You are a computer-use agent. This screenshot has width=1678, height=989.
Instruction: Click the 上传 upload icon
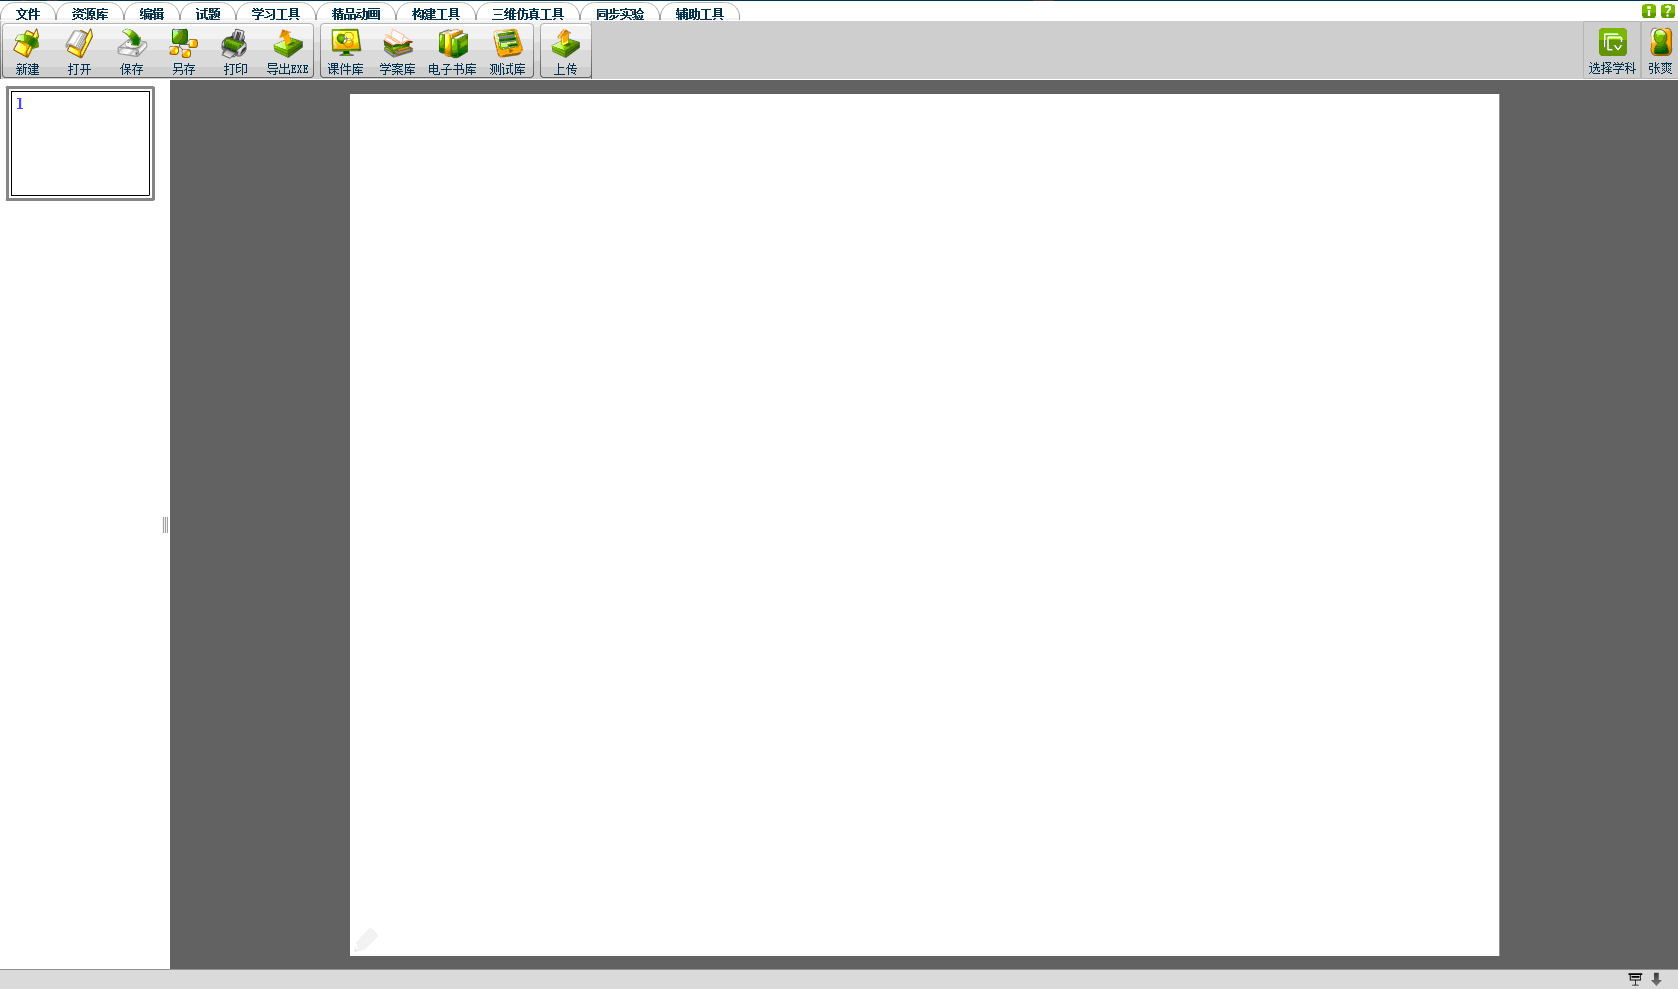[565, 51]
